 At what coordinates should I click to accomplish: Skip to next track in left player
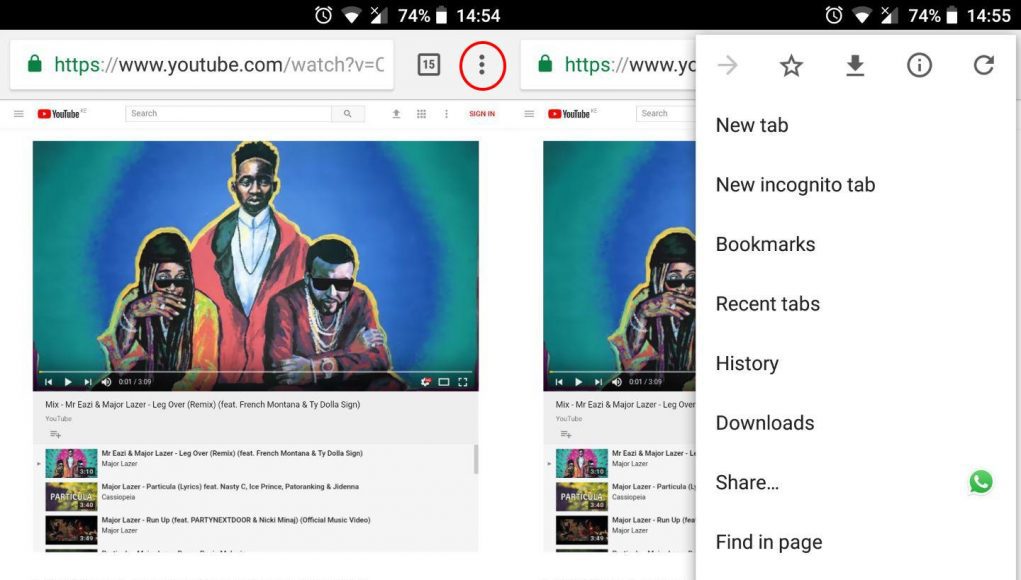87,382
